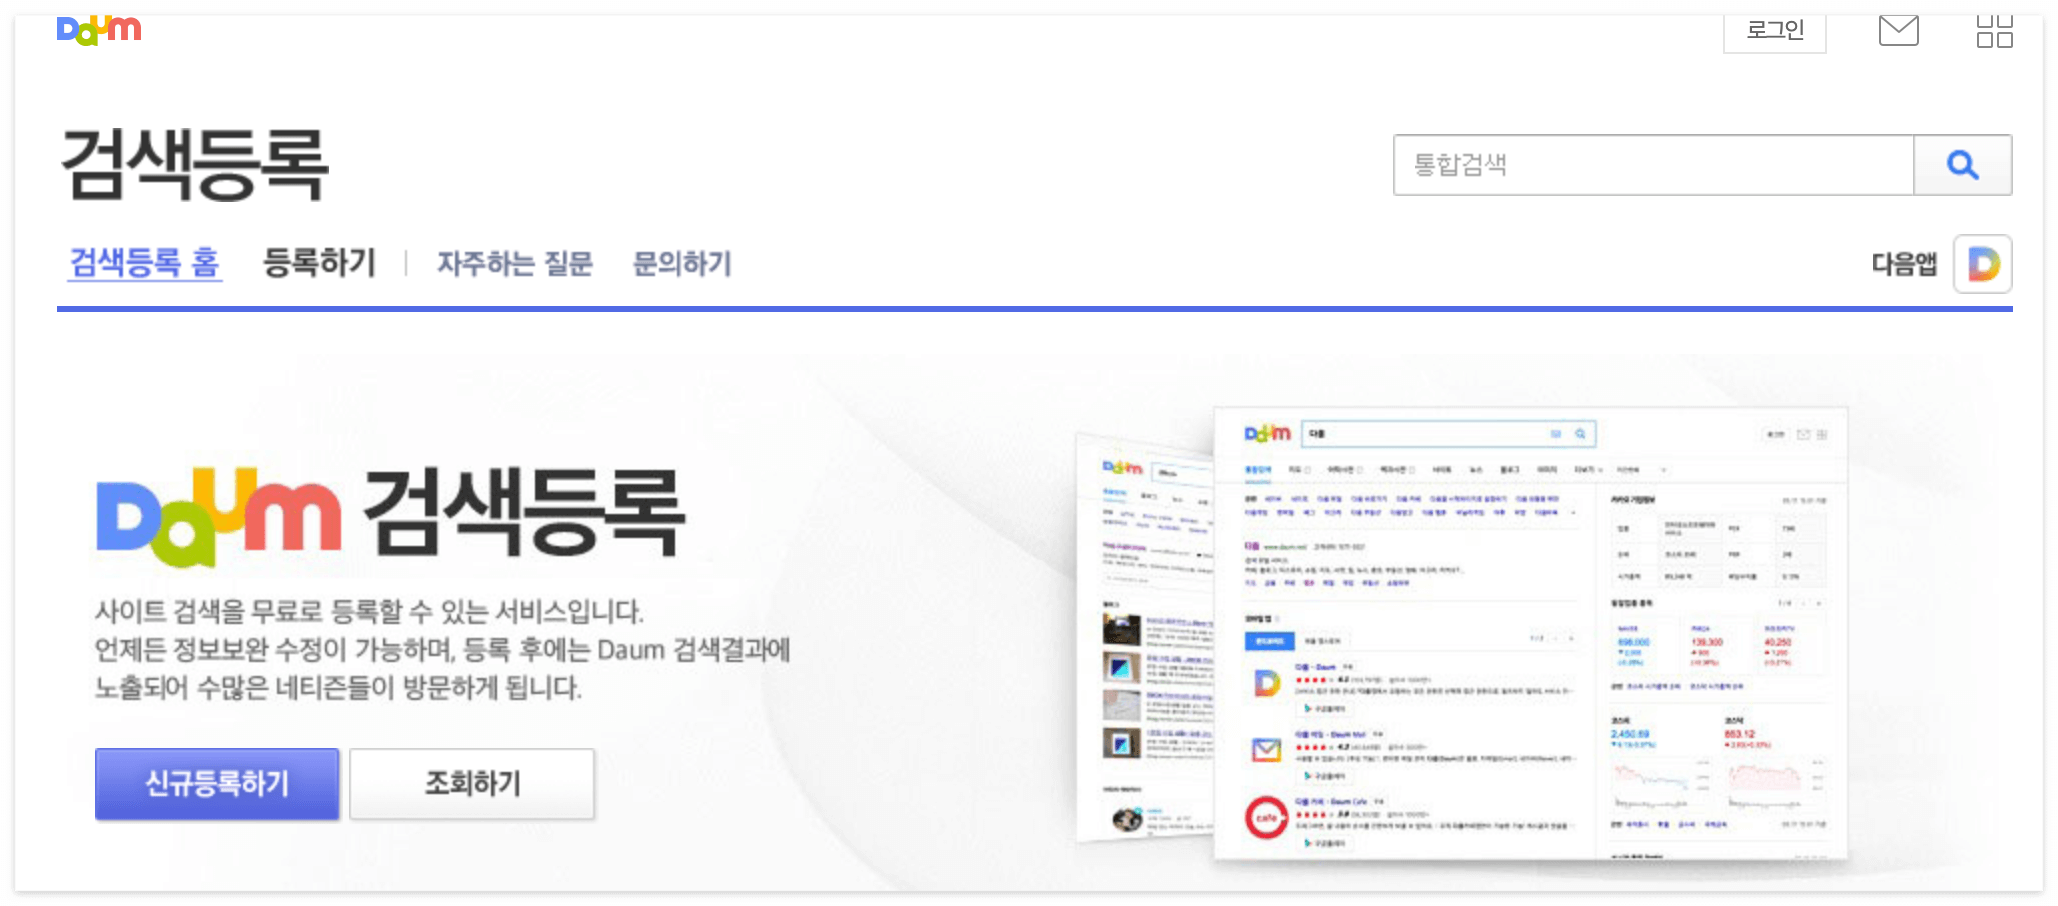The width and height of the screenshot is (2058, 906).
Task: Open the apps grid icon at top right
Action: (x=1996, y=30)
